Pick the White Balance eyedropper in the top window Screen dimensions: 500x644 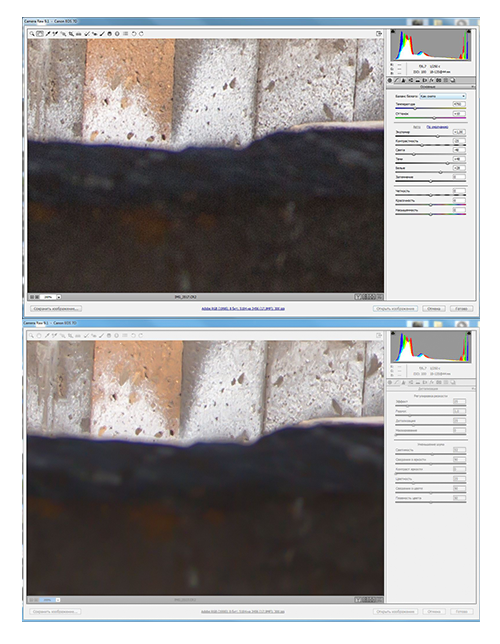pos(47,34)
